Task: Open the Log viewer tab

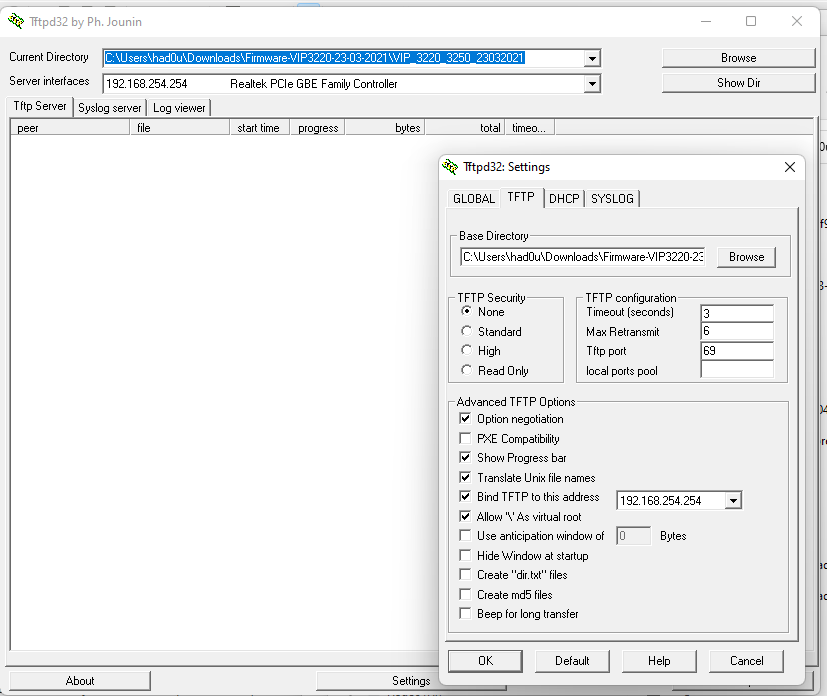Action: (x=179, y=108)
